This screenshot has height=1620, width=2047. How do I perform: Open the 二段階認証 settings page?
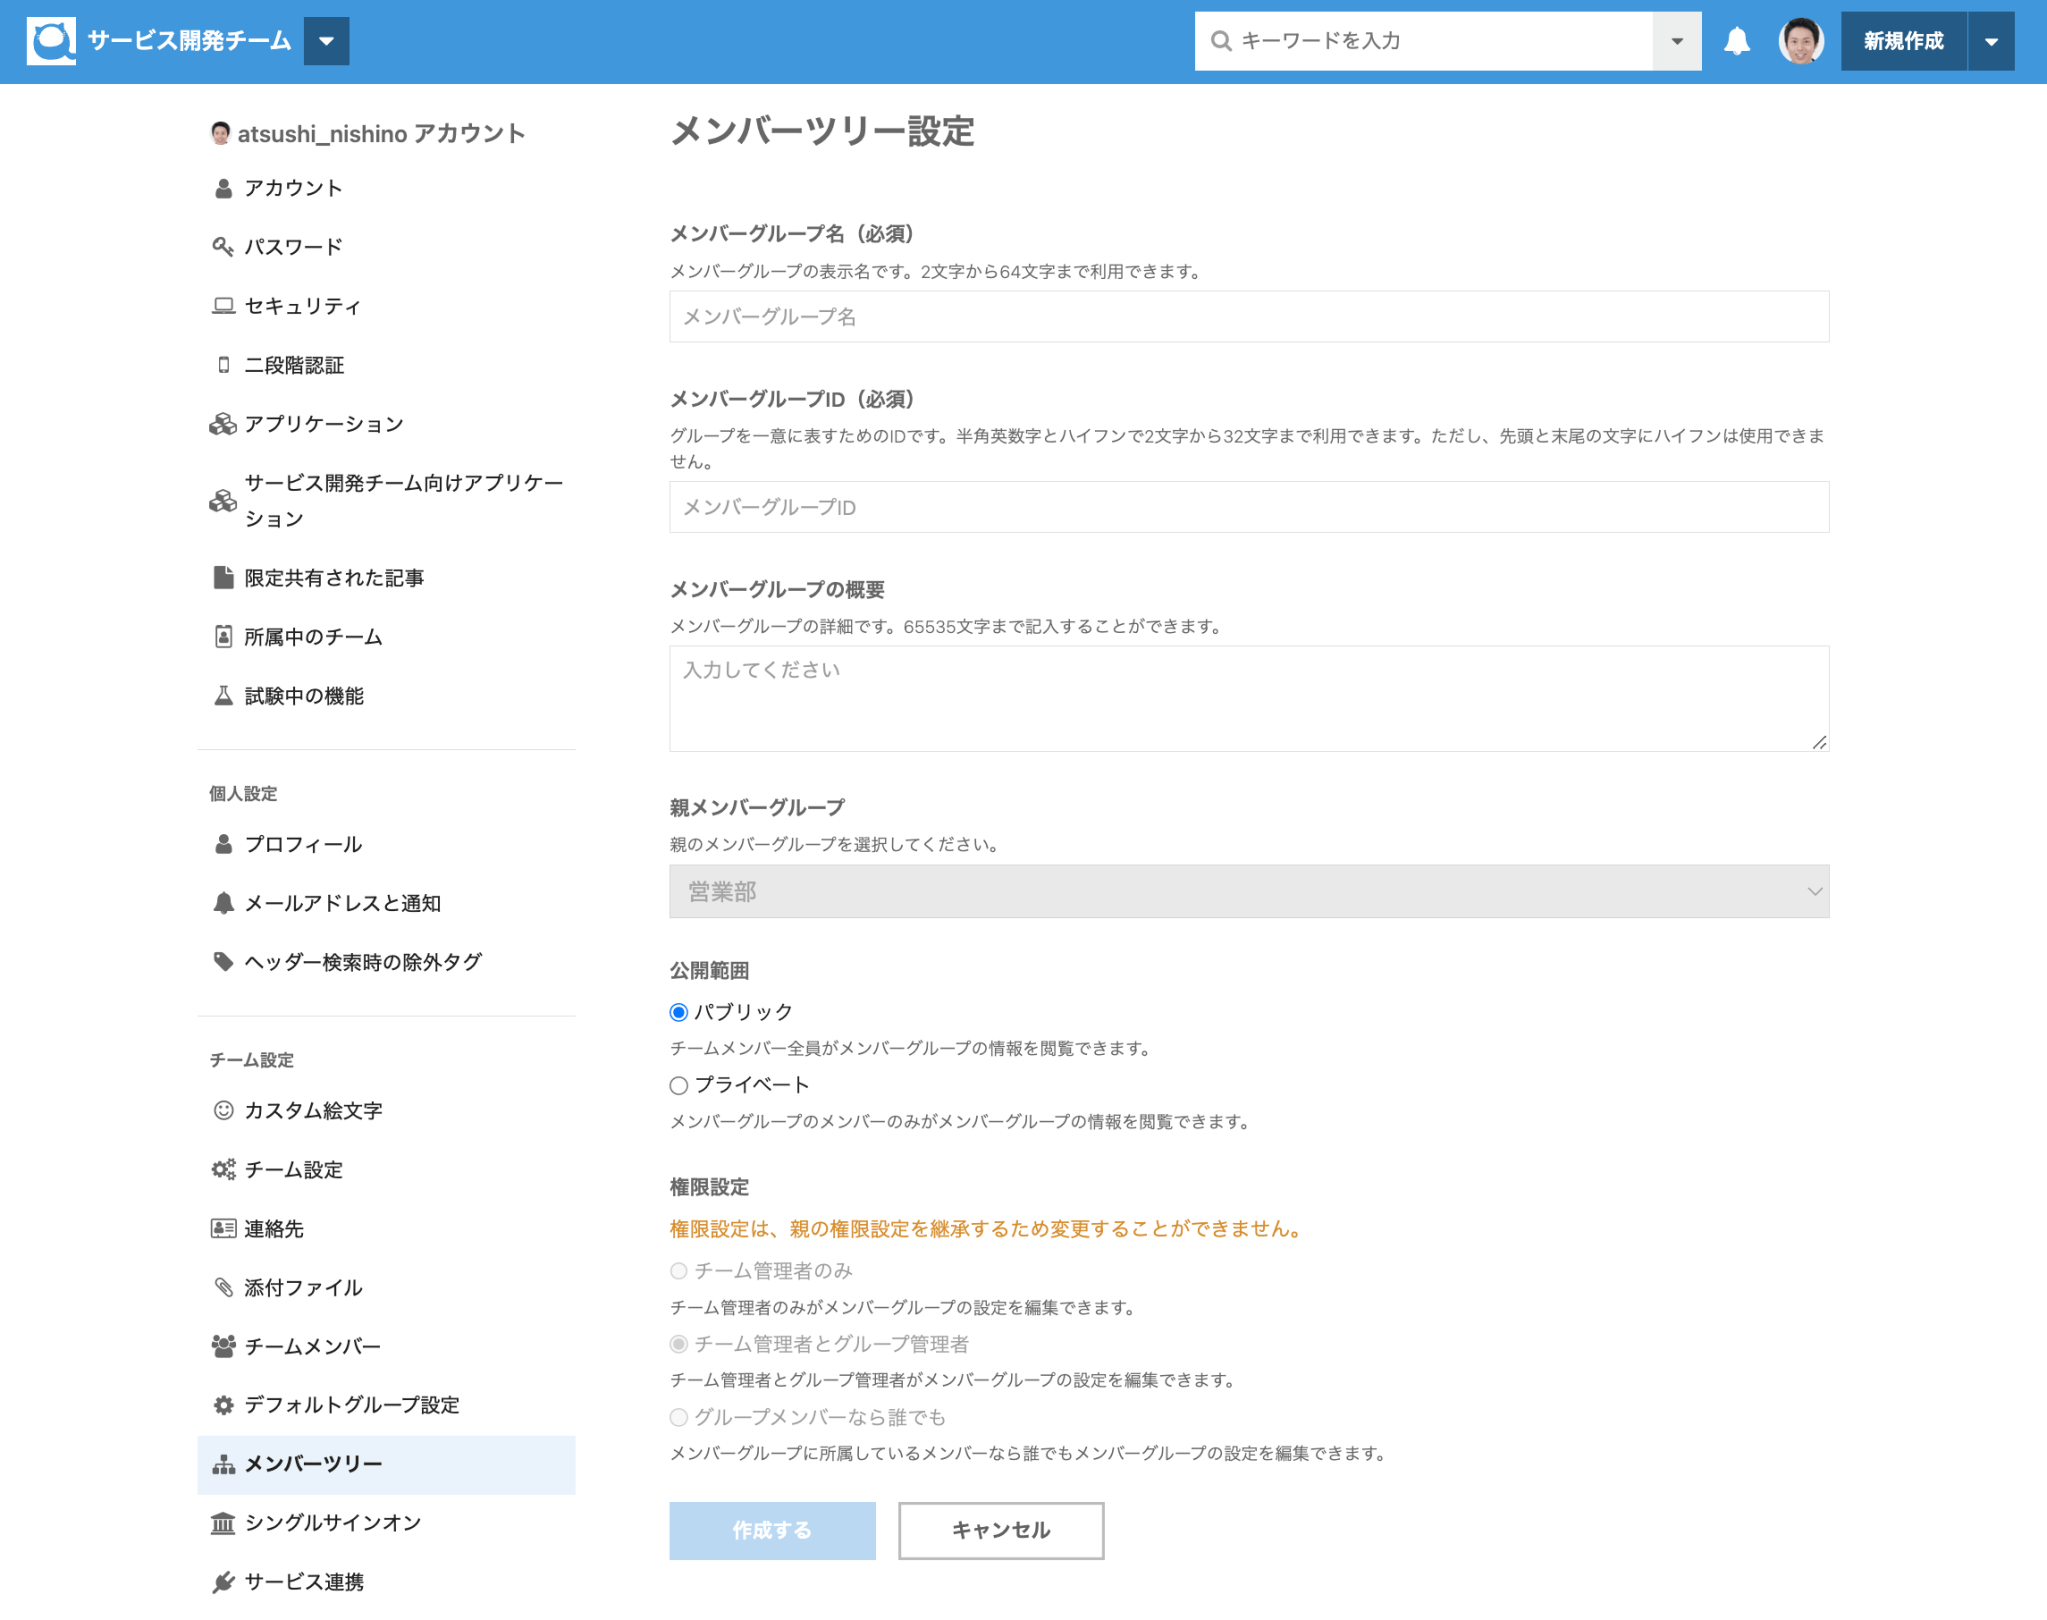pyautogui.click(x=294, y=365)
